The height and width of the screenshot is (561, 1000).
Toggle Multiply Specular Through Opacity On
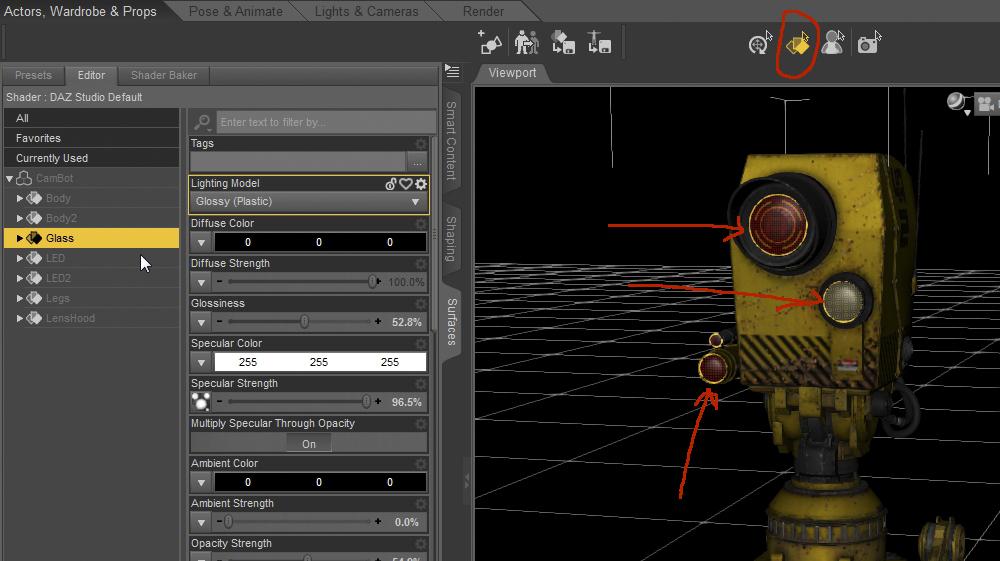tap(309, 444)
